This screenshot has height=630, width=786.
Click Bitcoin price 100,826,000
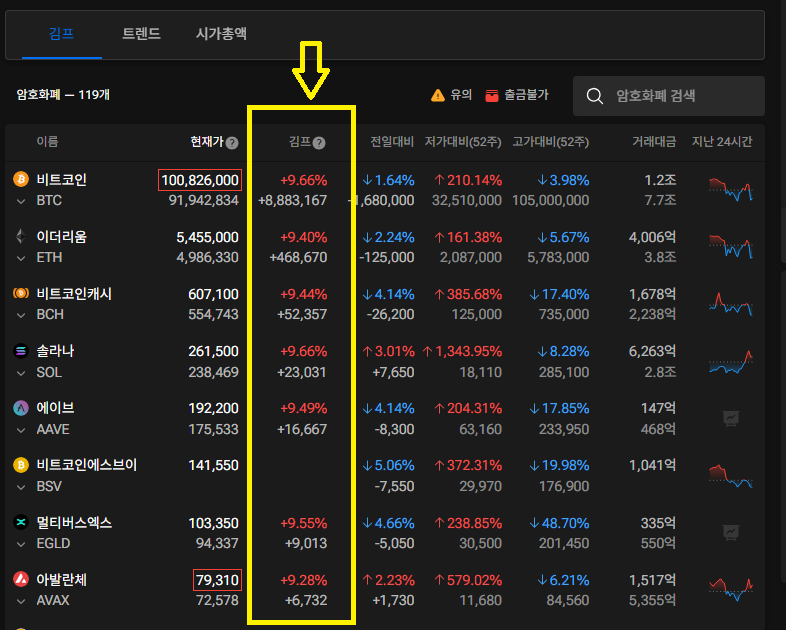pos(200,180)
